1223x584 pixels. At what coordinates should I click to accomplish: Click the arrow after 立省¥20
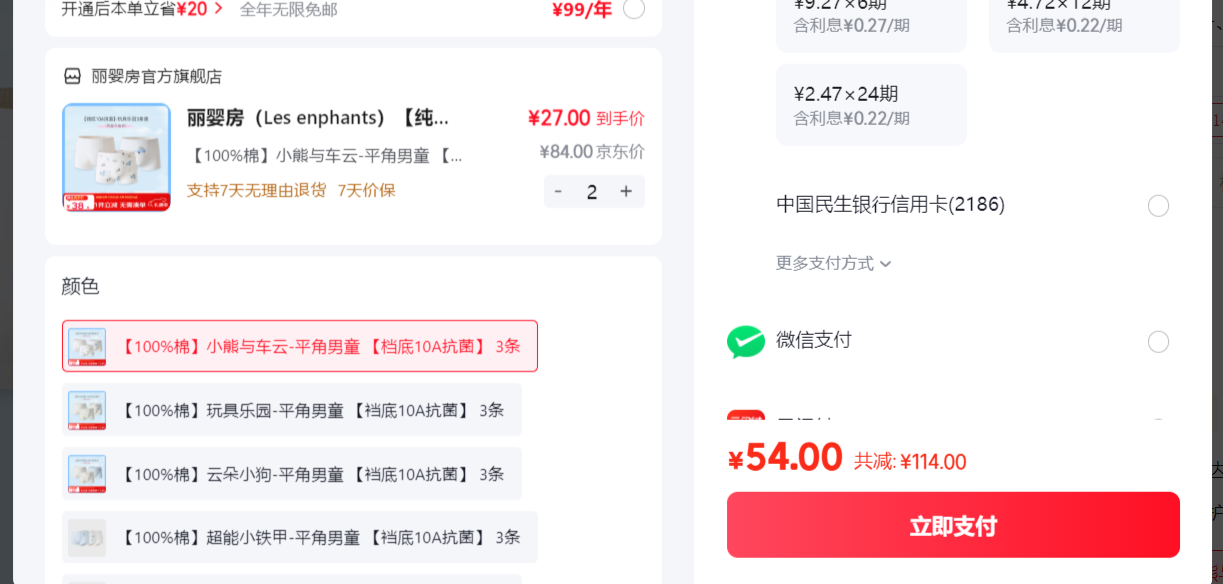coord(218,9)
